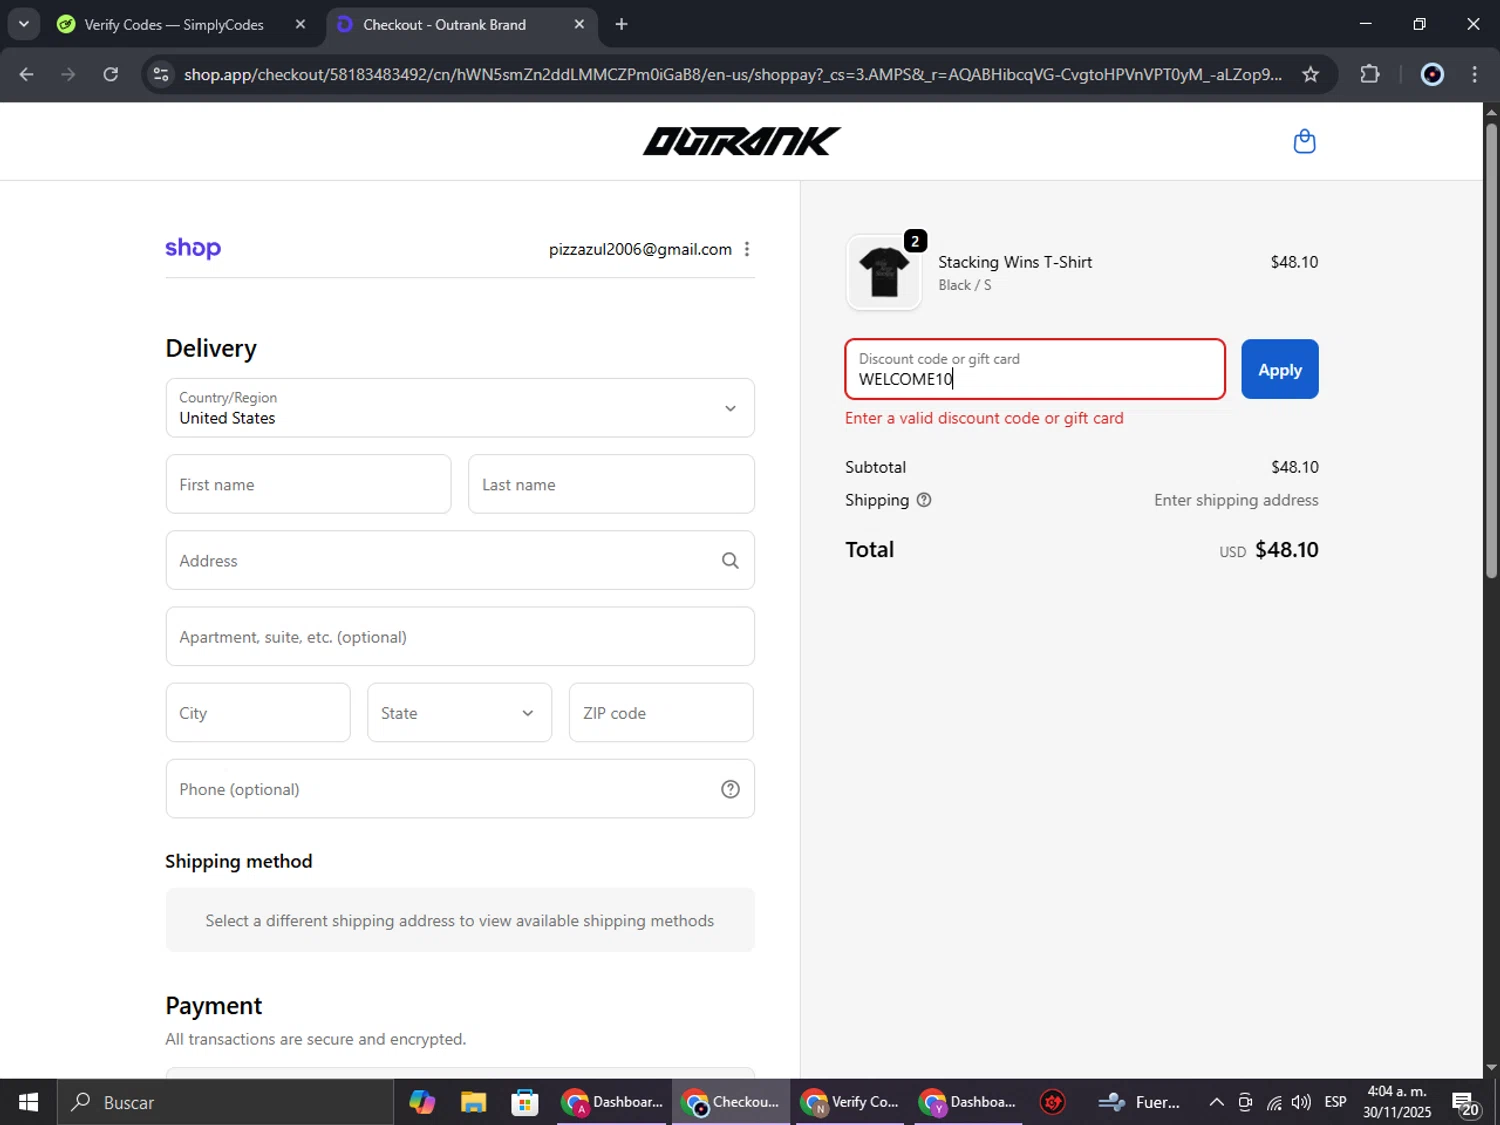
Task: Close the Verify Codes tab
Action: click(x=300, y=24)
